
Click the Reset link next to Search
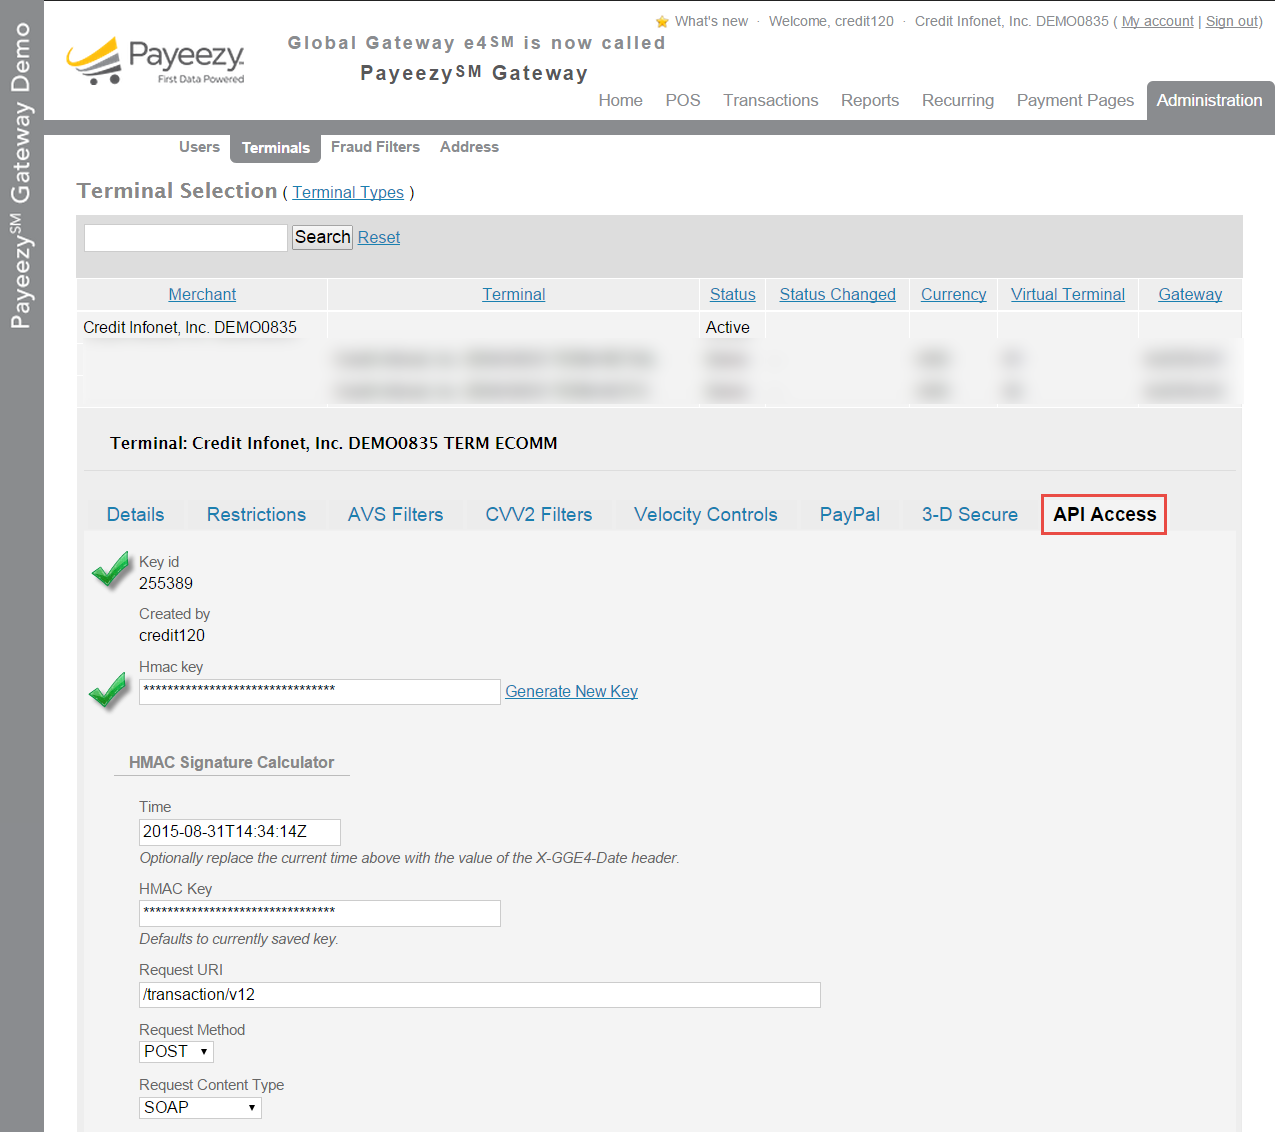click(x=378, y=237)
